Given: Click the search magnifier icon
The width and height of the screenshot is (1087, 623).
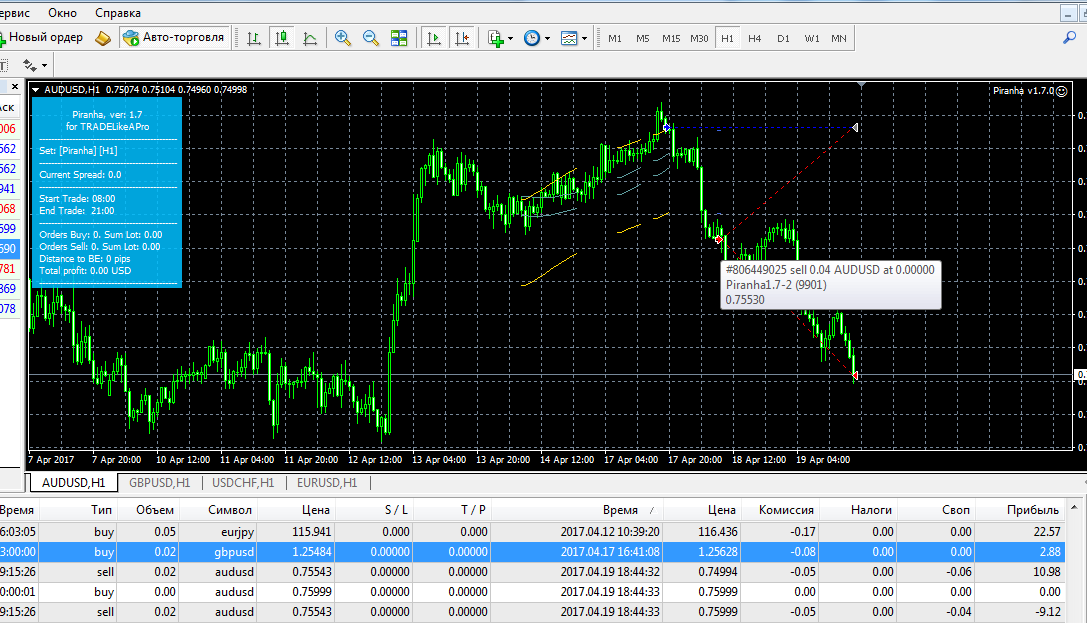Looking at the screenshot, I should click(1070, 38).
